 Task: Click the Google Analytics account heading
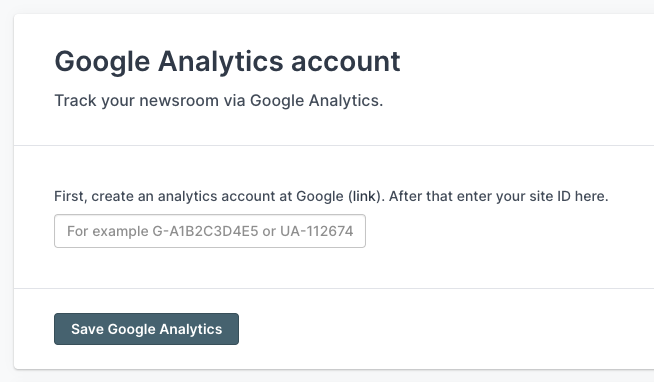click(x=227, y=62)
